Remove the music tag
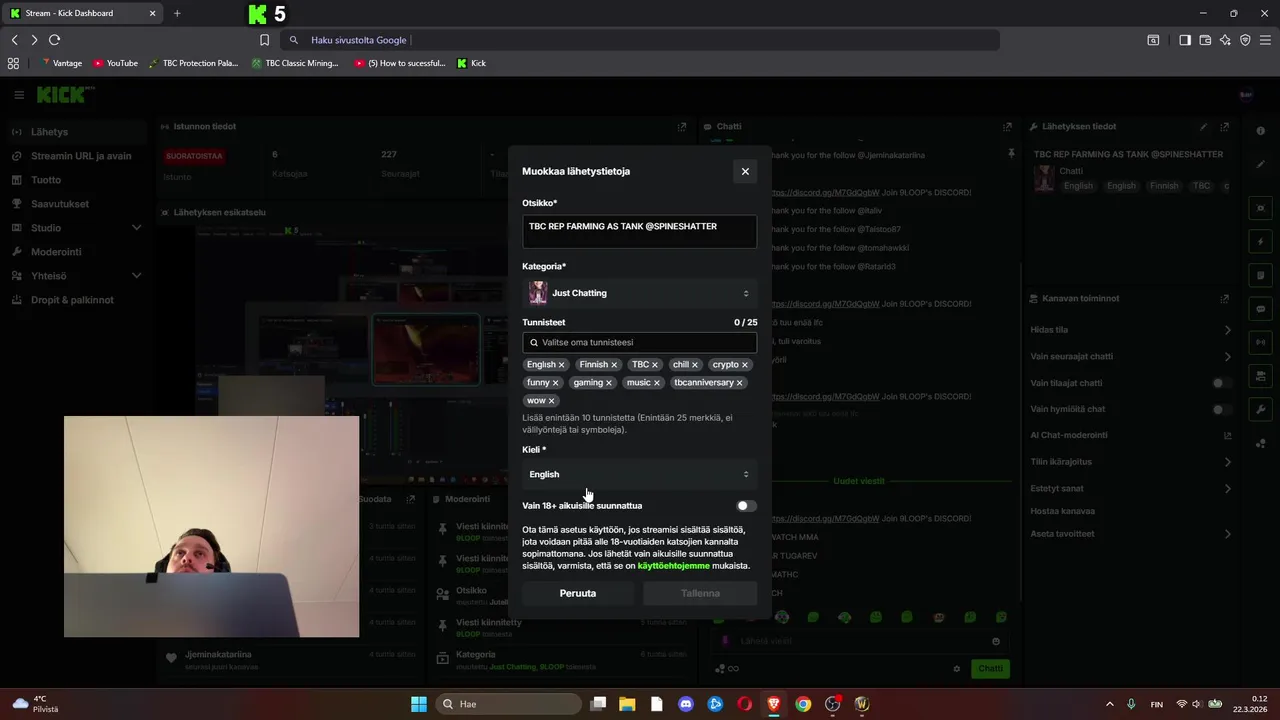The image size is (1280, 720). (x=656, y=383)
